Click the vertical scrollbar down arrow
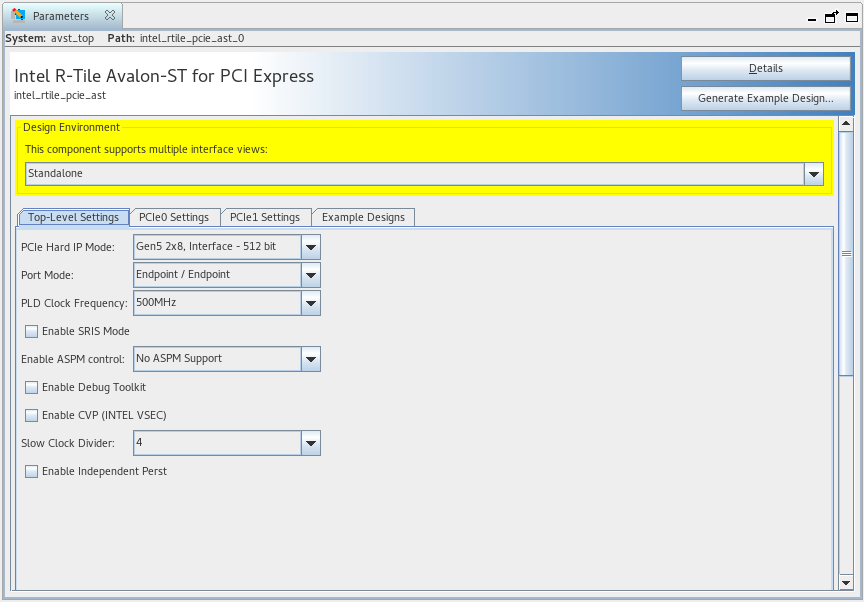 [x=846, y=583]
